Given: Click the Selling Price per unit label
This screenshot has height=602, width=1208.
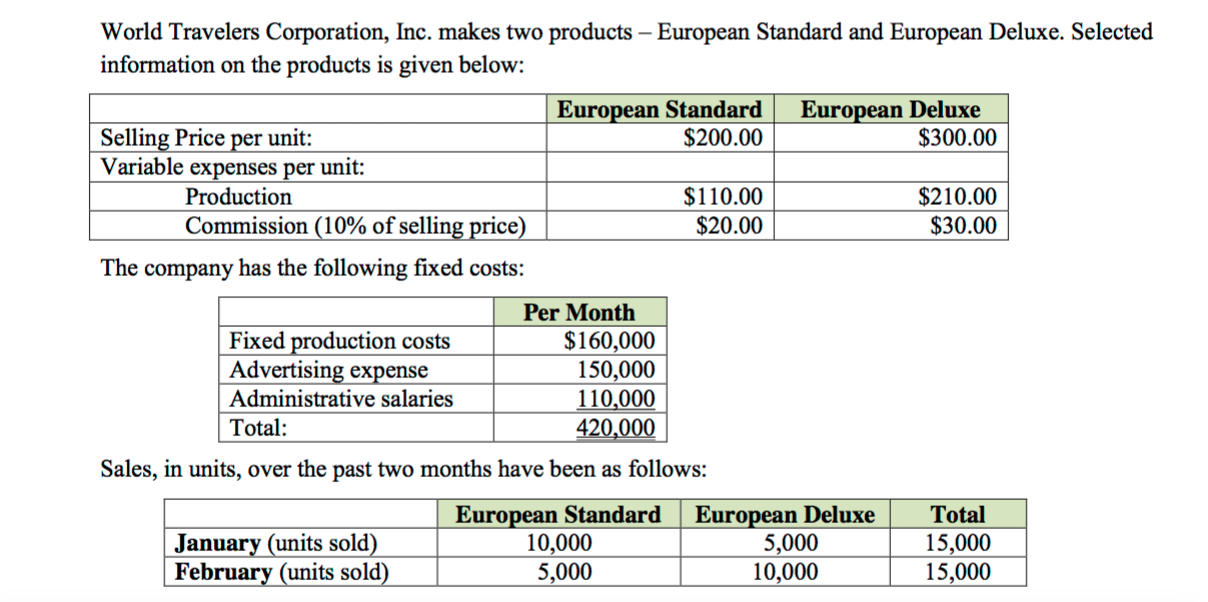Looking at the screenshot, I should pos(212,138).
